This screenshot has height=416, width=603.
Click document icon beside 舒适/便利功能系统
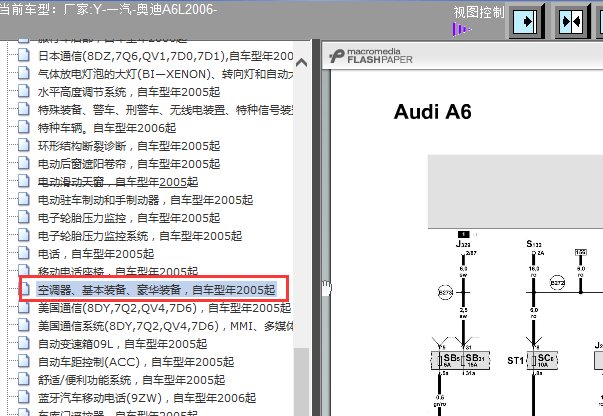pos(23,379)
